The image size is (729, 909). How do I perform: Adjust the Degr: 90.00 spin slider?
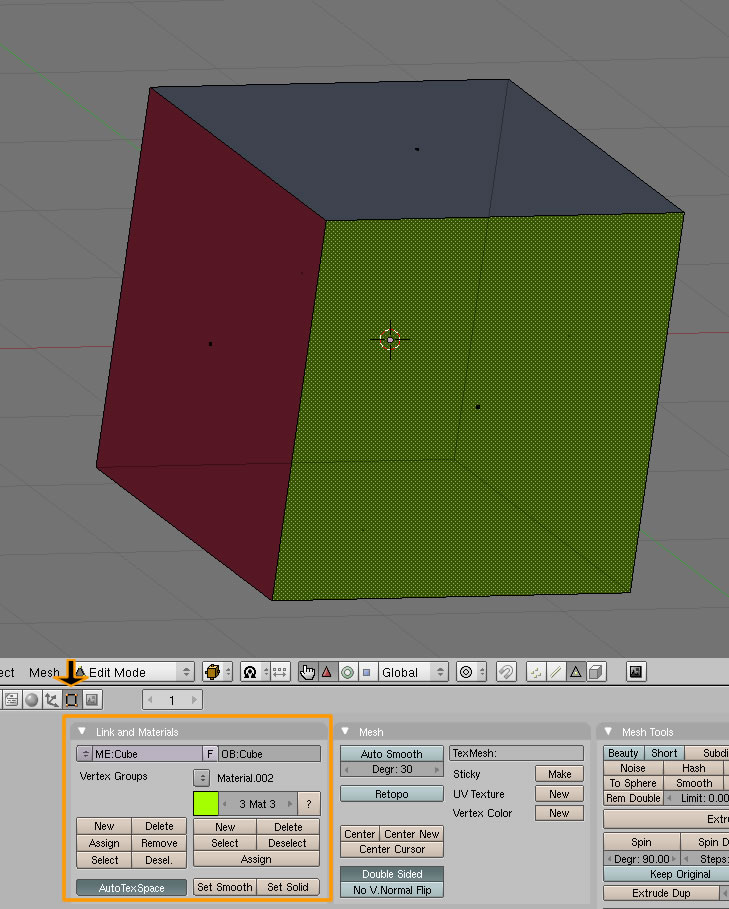click(x=641, y=859)
